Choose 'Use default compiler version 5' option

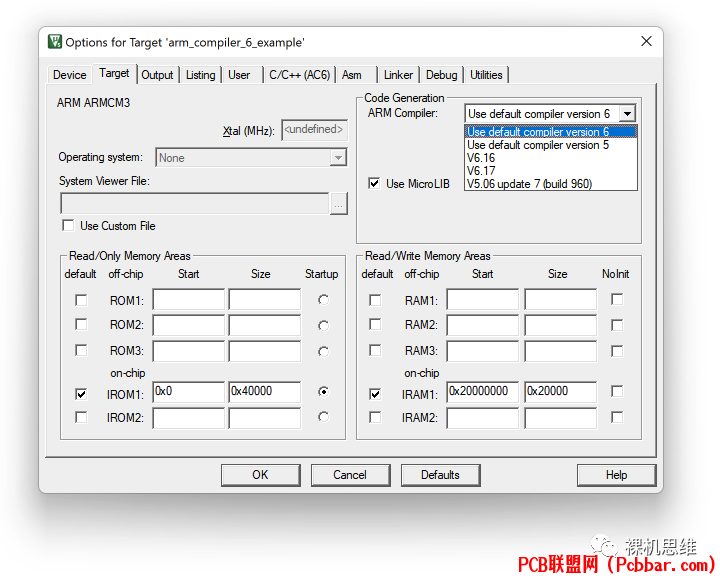pyautogui.click(x=551, y=145)
